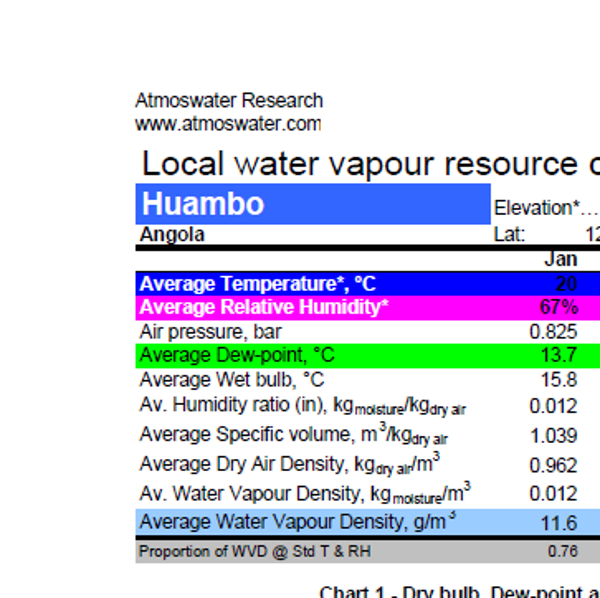
Task: Click the Huambo blue title banner
Action: point(313,204)
